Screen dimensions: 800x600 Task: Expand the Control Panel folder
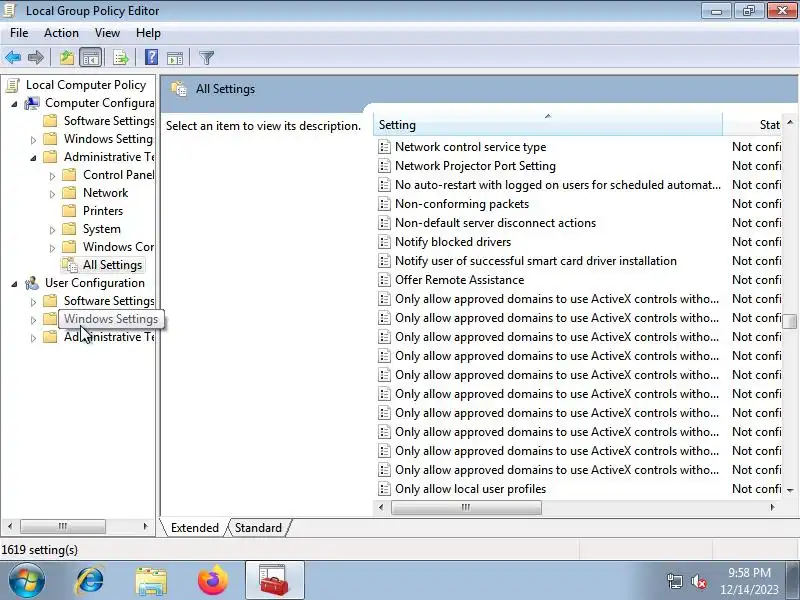point(52,176)
